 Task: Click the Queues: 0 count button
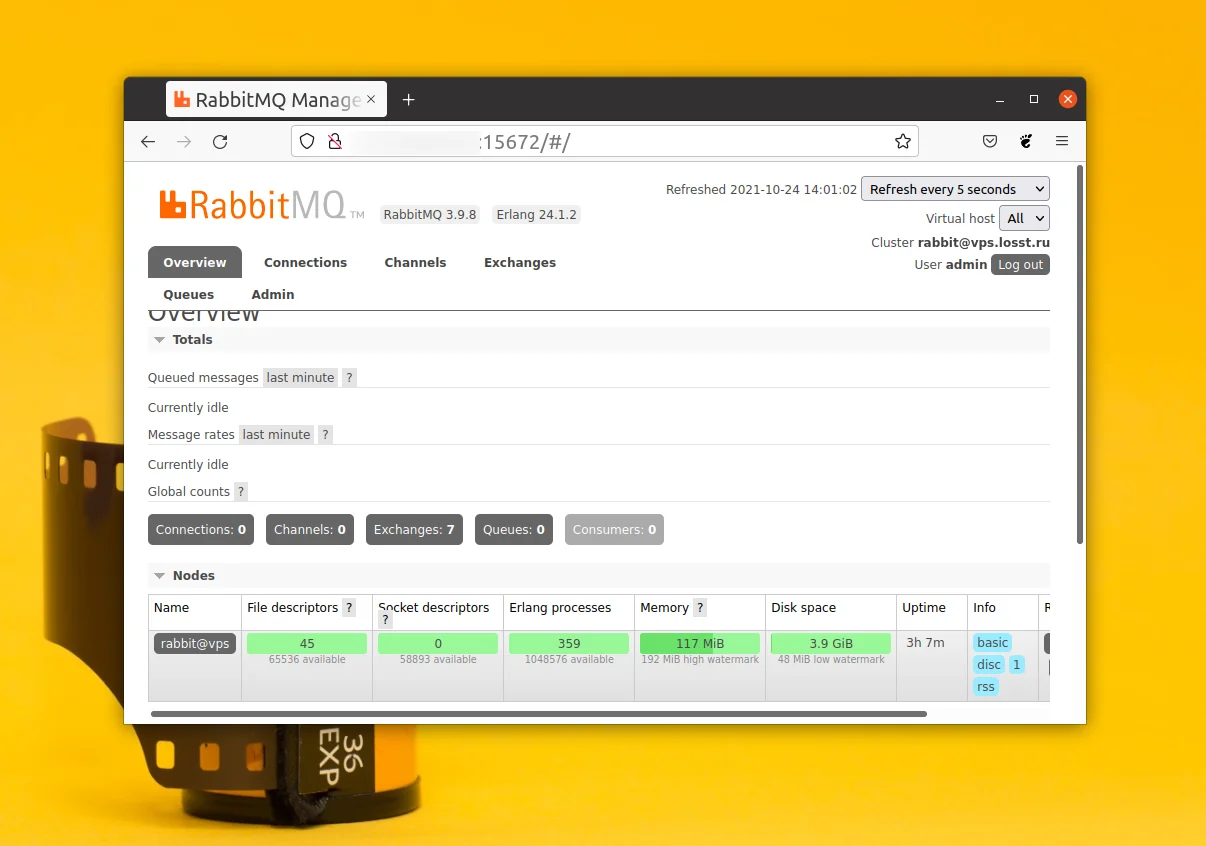click(514, 530)
